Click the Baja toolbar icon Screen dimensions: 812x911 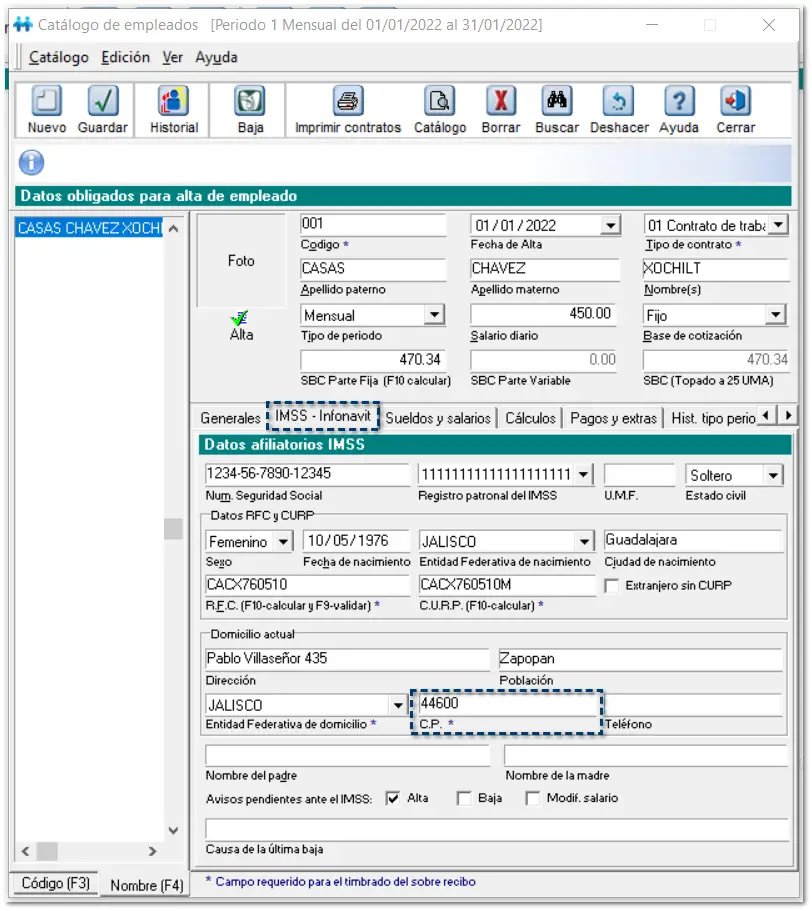point(250,101)
